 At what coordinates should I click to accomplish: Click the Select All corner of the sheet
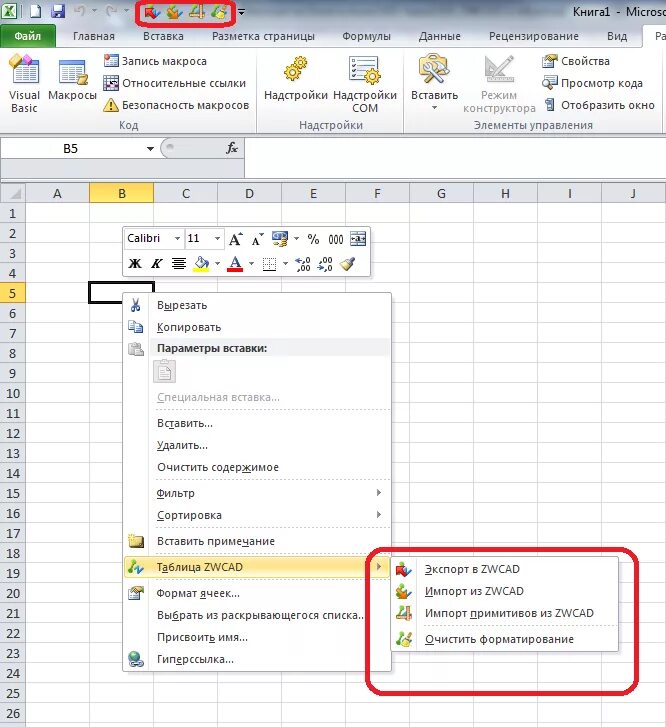pos(13,193)
